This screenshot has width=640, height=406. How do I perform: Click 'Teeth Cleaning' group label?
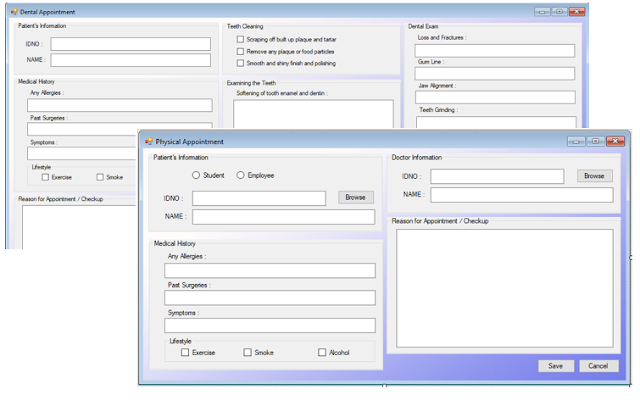tap(245, 26)
